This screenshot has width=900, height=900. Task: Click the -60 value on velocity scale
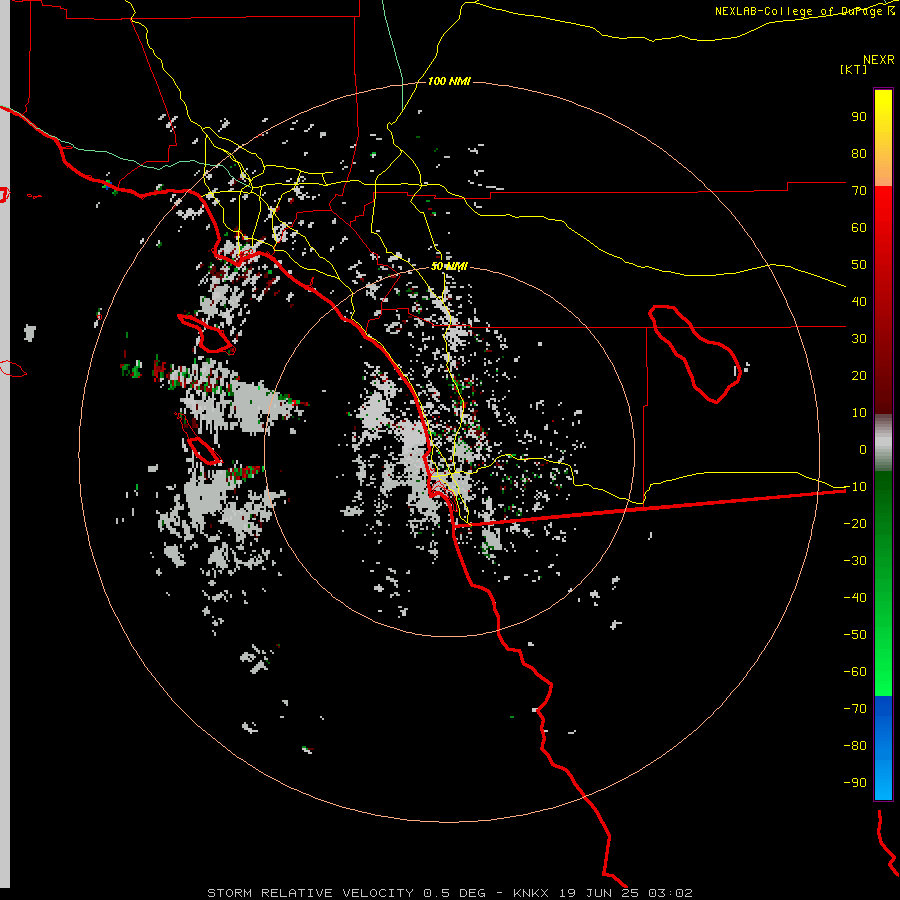855,672
